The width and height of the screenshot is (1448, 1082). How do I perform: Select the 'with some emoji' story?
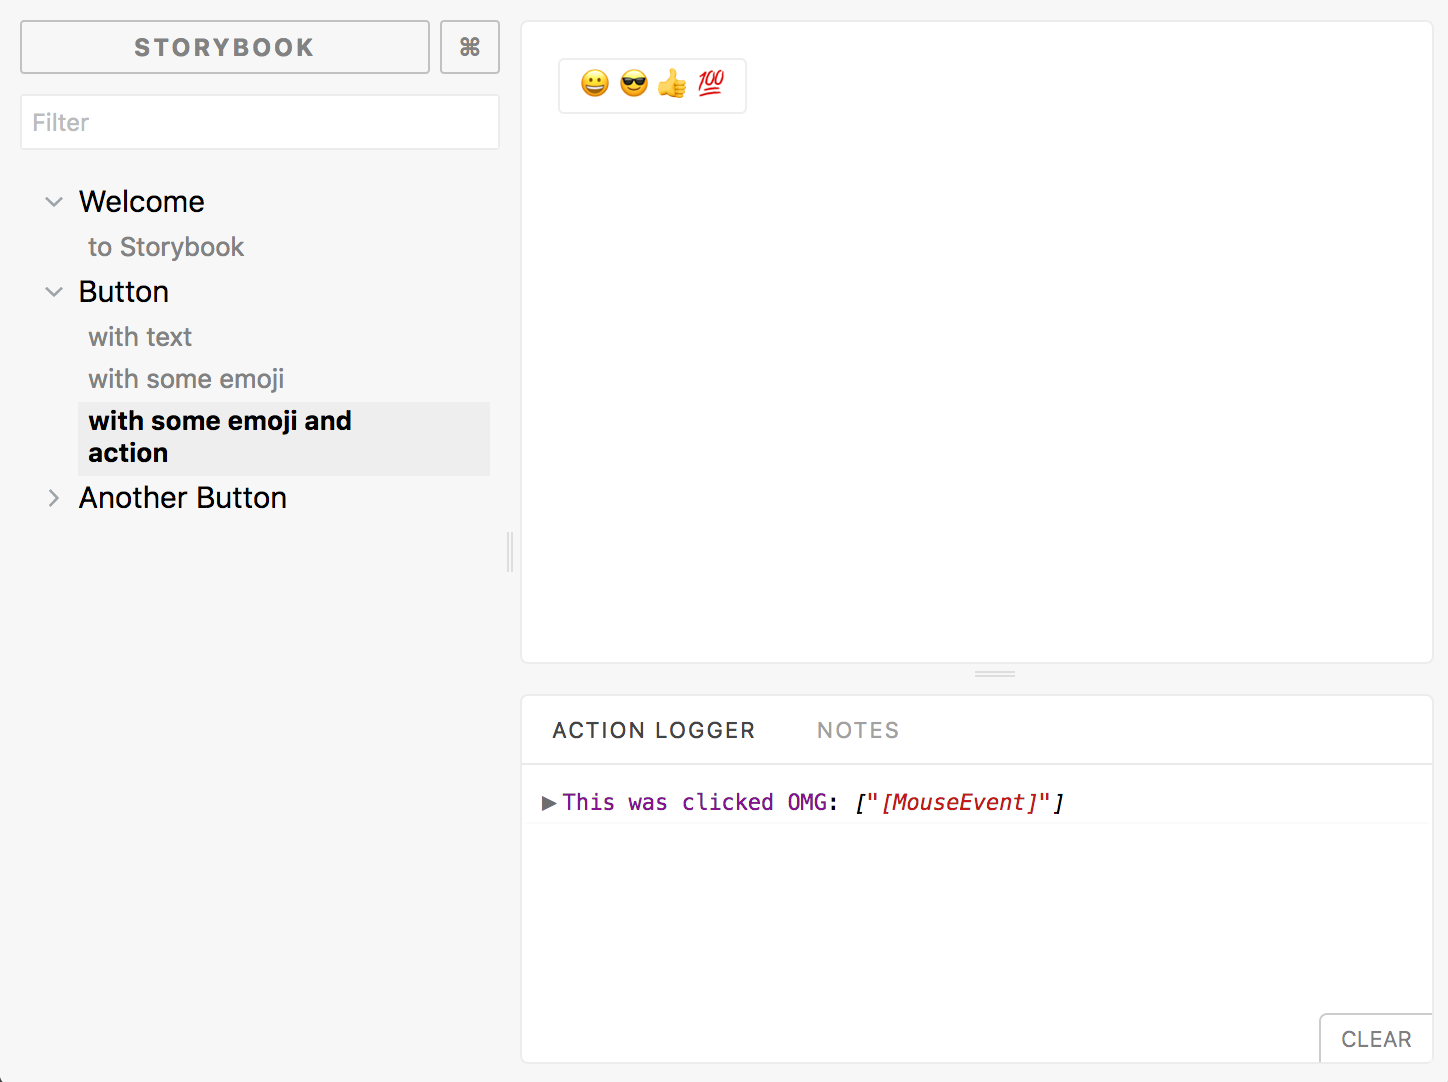[186, 379]
